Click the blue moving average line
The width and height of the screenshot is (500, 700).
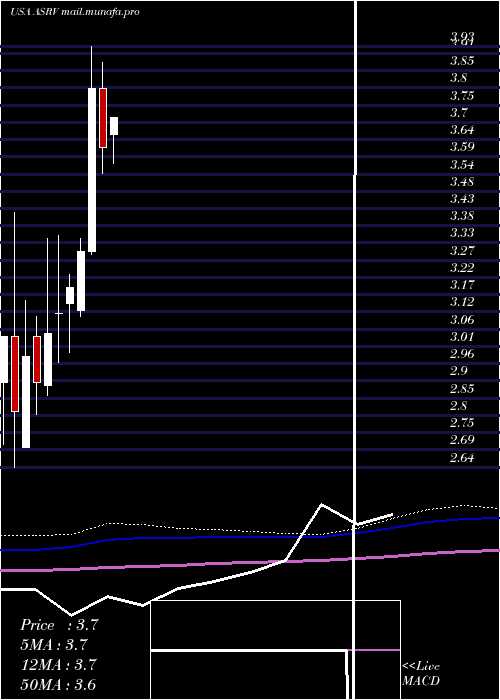(250, 537)
